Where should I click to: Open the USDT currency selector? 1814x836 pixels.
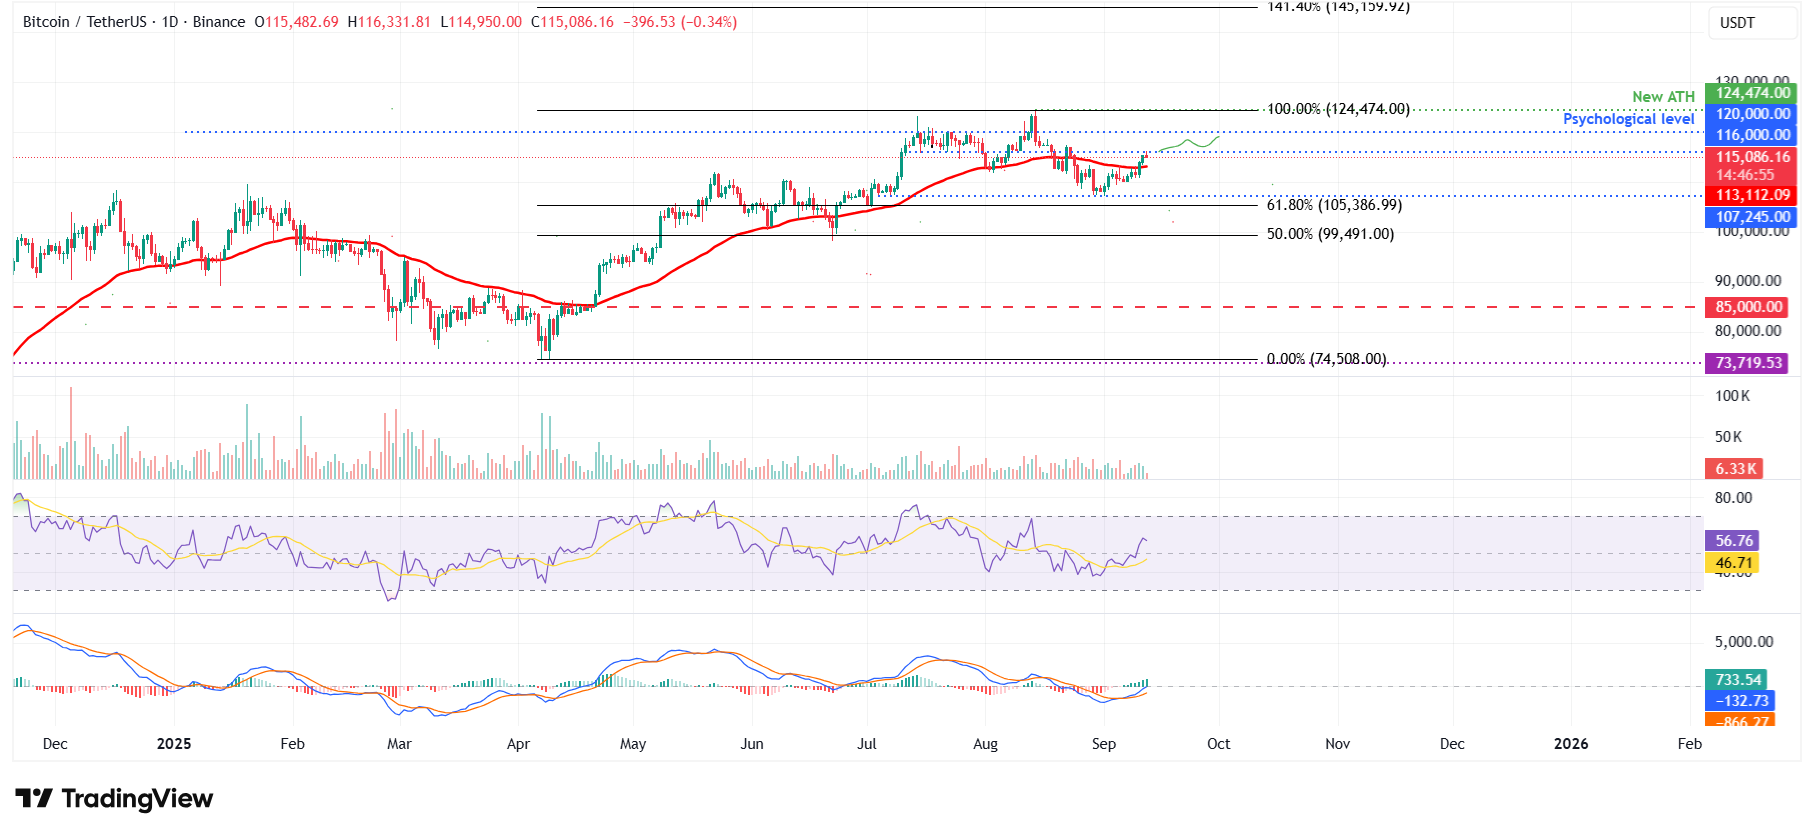[x=1737, y=23]
